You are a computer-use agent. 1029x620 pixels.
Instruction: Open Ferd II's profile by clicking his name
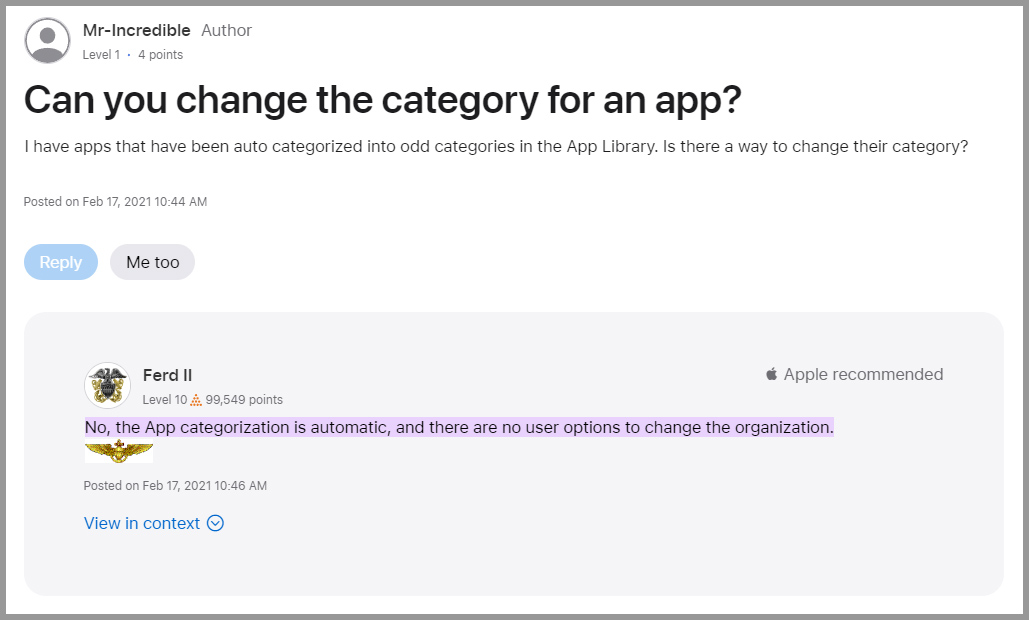click(x=167, y=375)
